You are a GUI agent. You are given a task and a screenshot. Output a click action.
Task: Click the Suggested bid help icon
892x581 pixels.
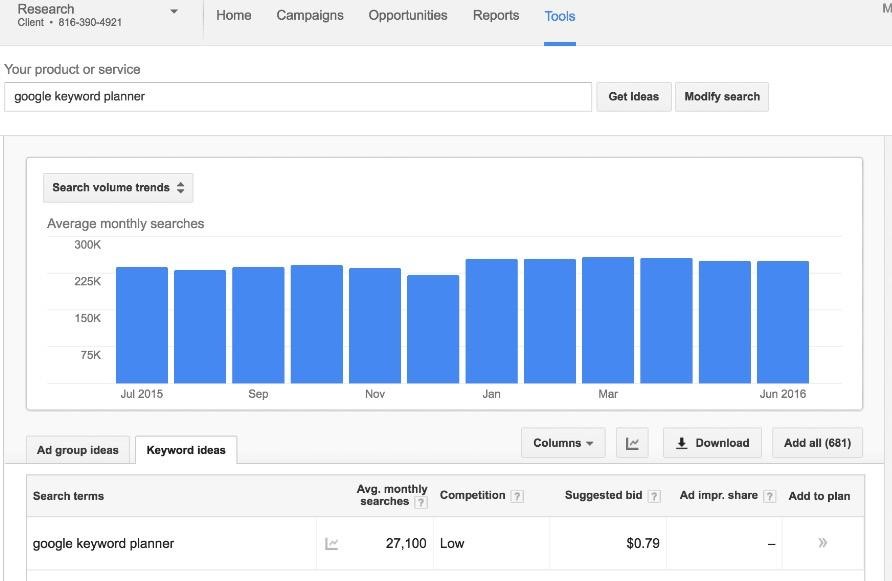pyautogui.click(x=654, y=496)
